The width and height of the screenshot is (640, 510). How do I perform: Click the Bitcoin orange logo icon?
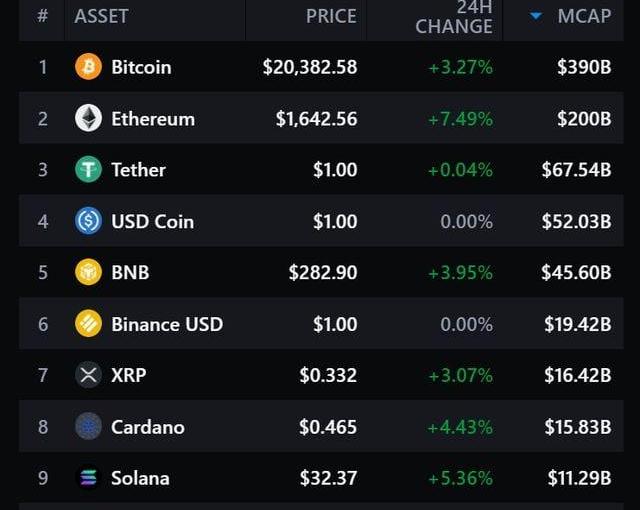coord(88,67)
